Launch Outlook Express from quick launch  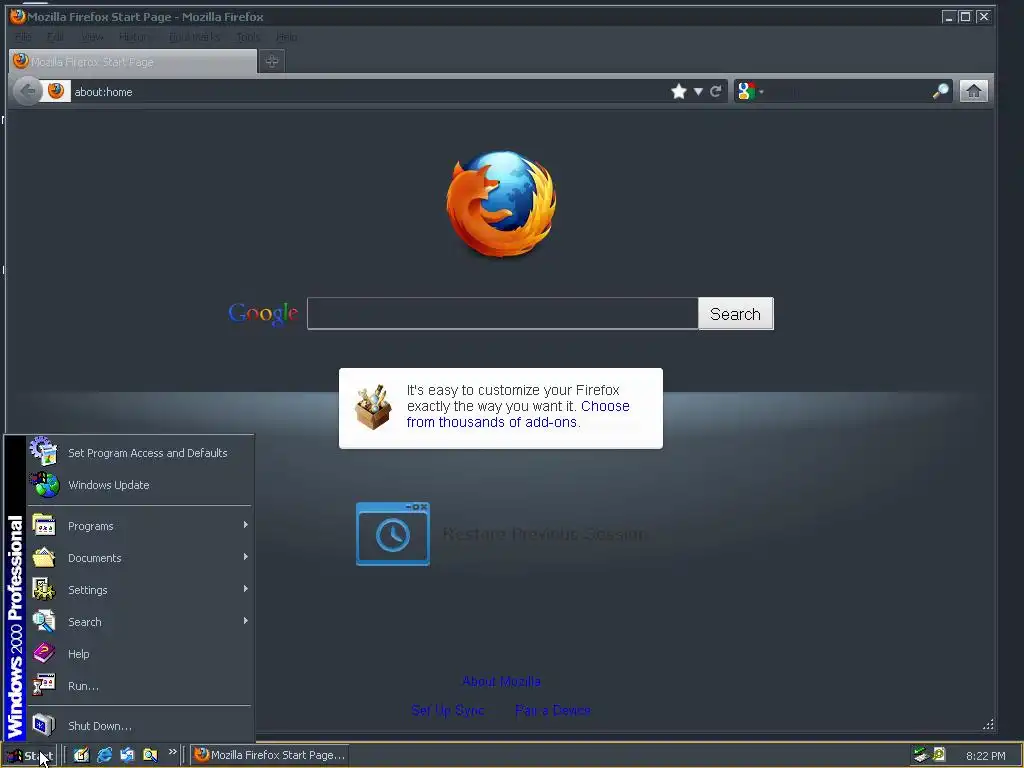[x=127, y=755]
